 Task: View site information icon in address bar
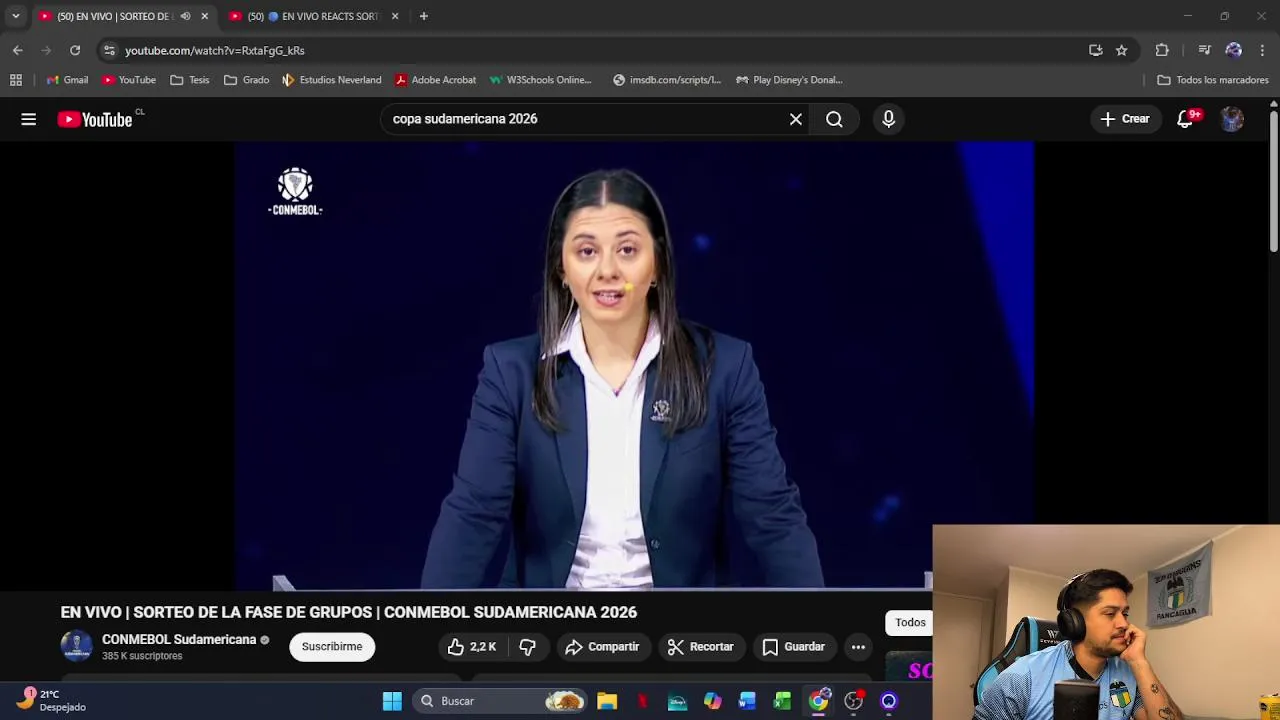[109, 50]
